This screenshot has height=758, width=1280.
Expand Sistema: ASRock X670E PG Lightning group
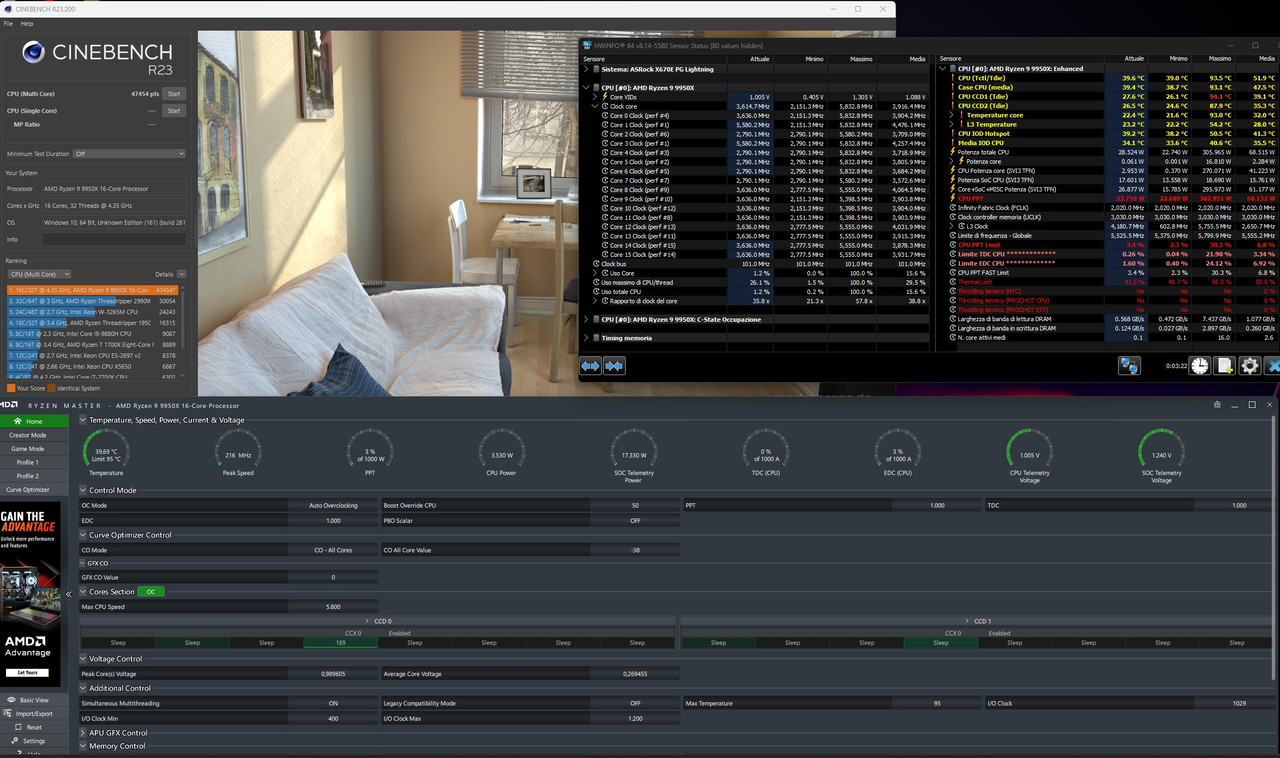[x=587, y=70]
